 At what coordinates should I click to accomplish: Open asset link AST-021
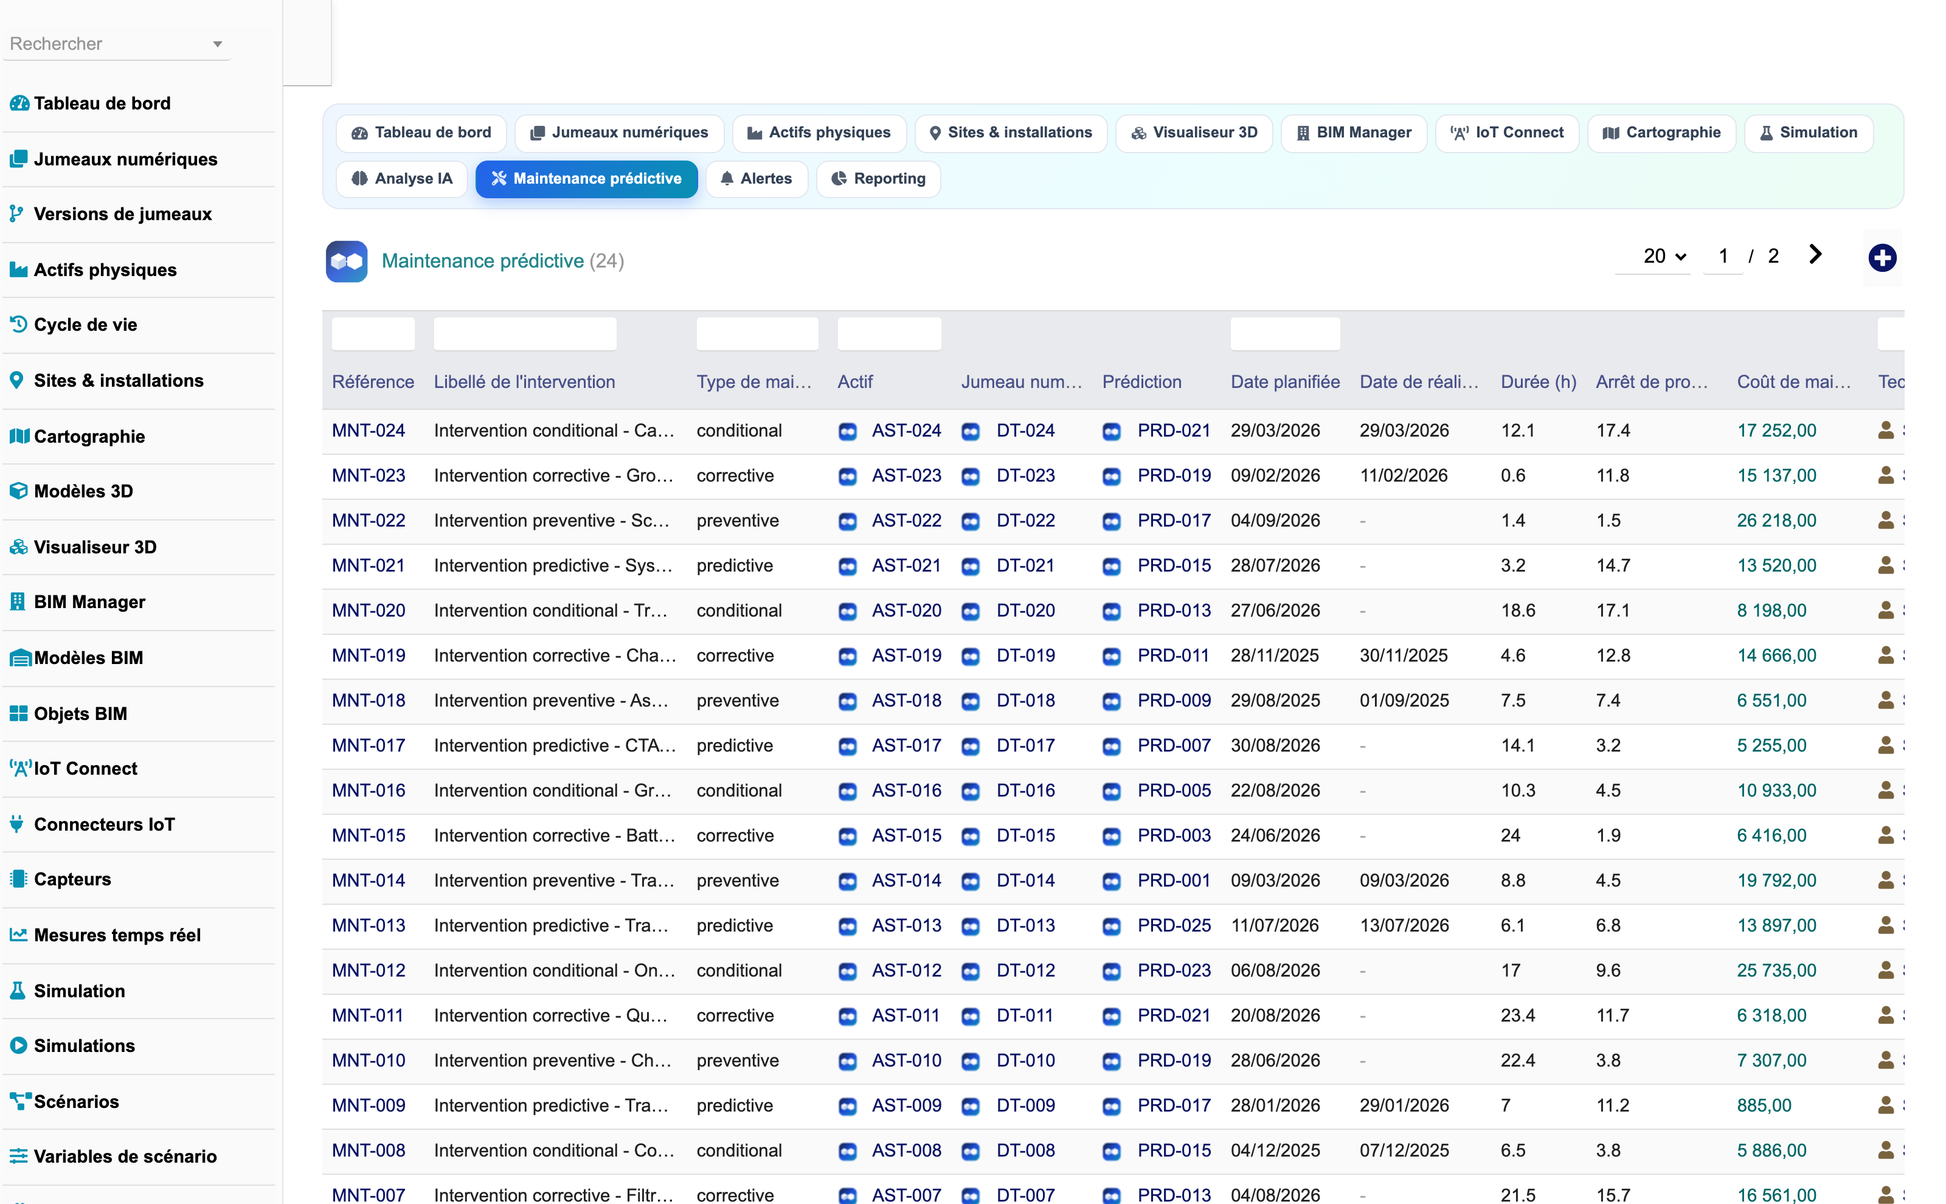point(906,566)
